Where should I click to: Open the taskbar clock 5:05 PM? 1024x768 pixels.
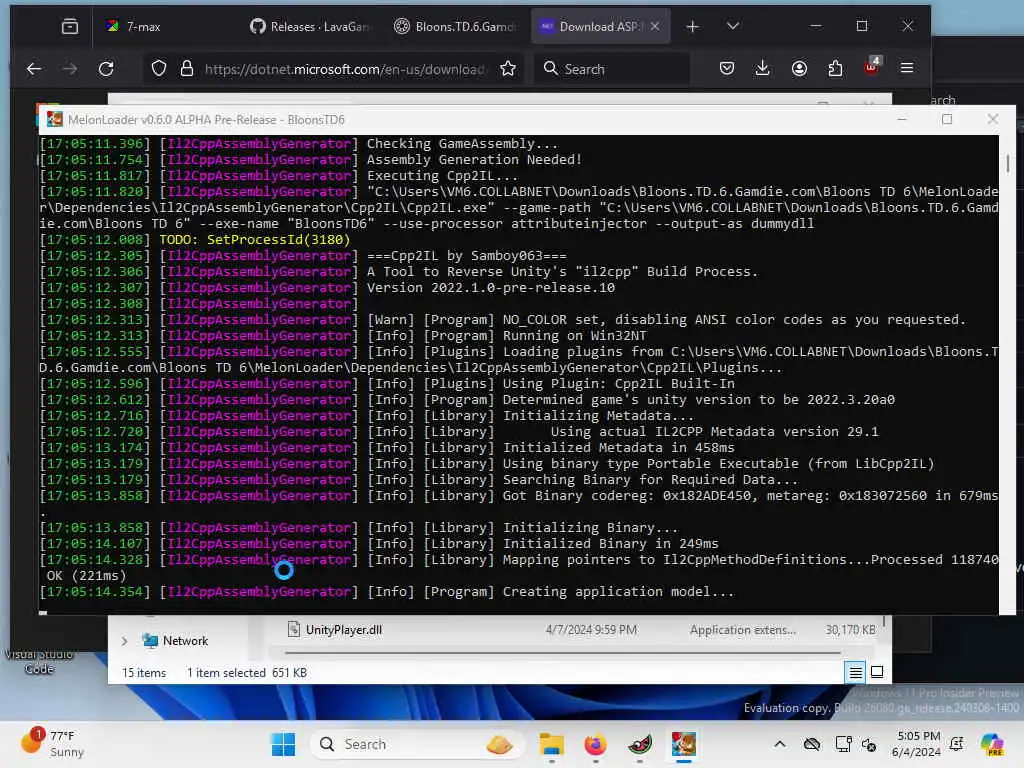pos(917,744)
